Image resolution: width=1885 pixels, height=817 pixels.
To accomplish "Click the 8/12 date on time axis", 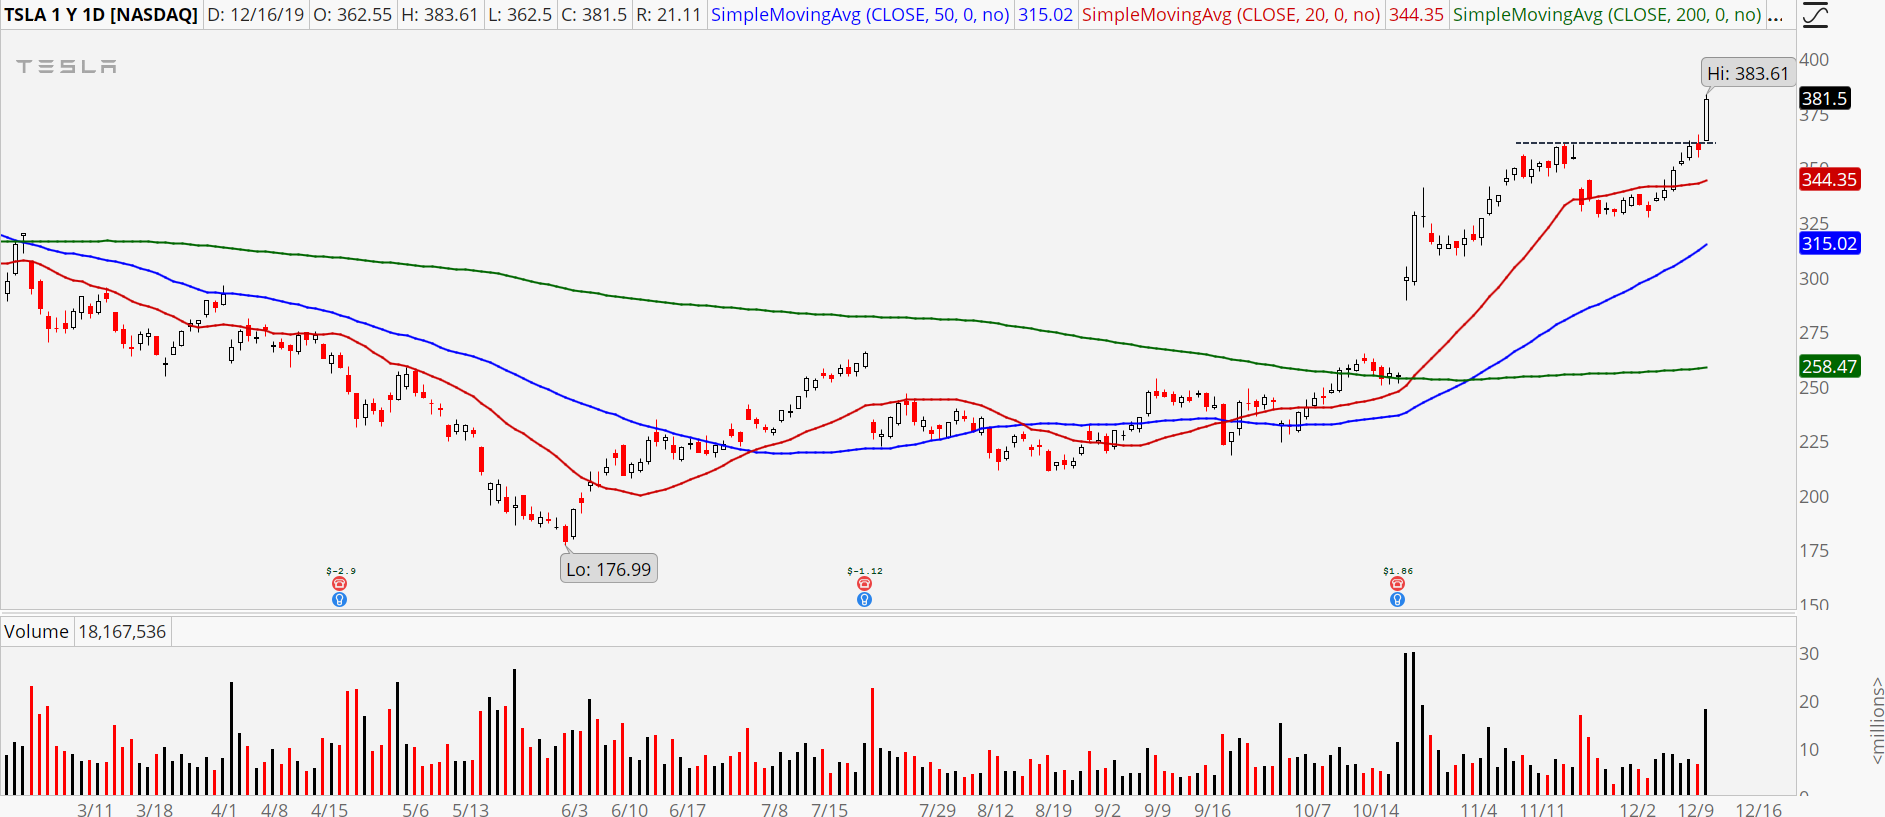I will [x=996, y=809].
